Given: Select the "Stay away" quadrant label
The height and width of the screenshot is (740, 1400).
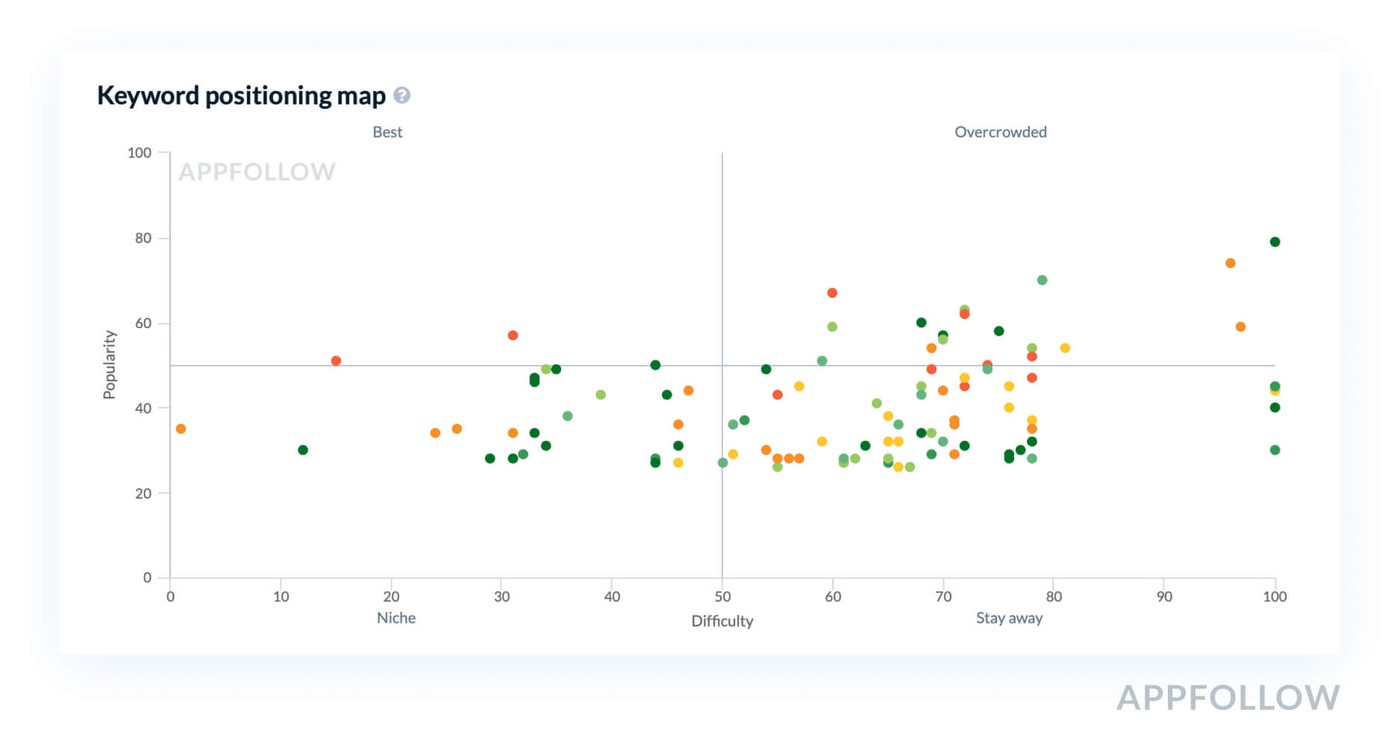Looking at the screenshot, I should [x=1009, y=618].
